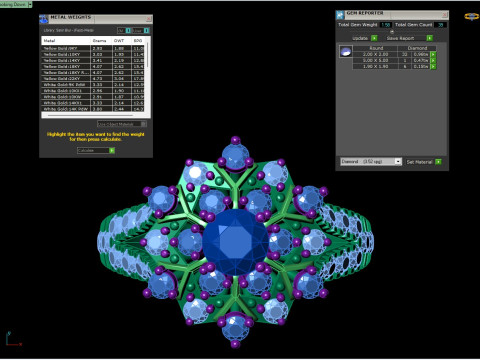Select the Yellow Gold 9KY row
The height and width of the screenshot is (360, 480).
tap(94, 48)
